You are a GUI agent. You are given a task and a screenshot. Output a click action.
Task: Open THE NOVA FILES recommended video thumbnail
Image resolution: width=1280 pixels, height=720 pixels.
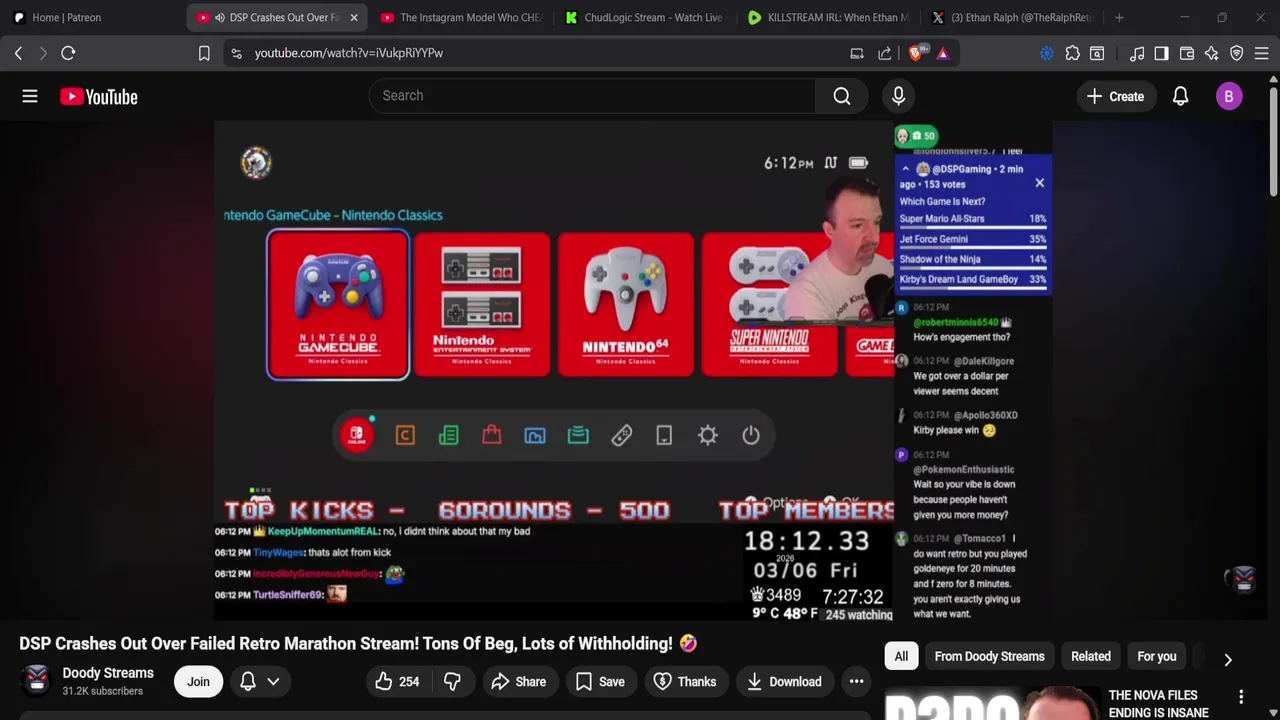click(x=990, y=703)
